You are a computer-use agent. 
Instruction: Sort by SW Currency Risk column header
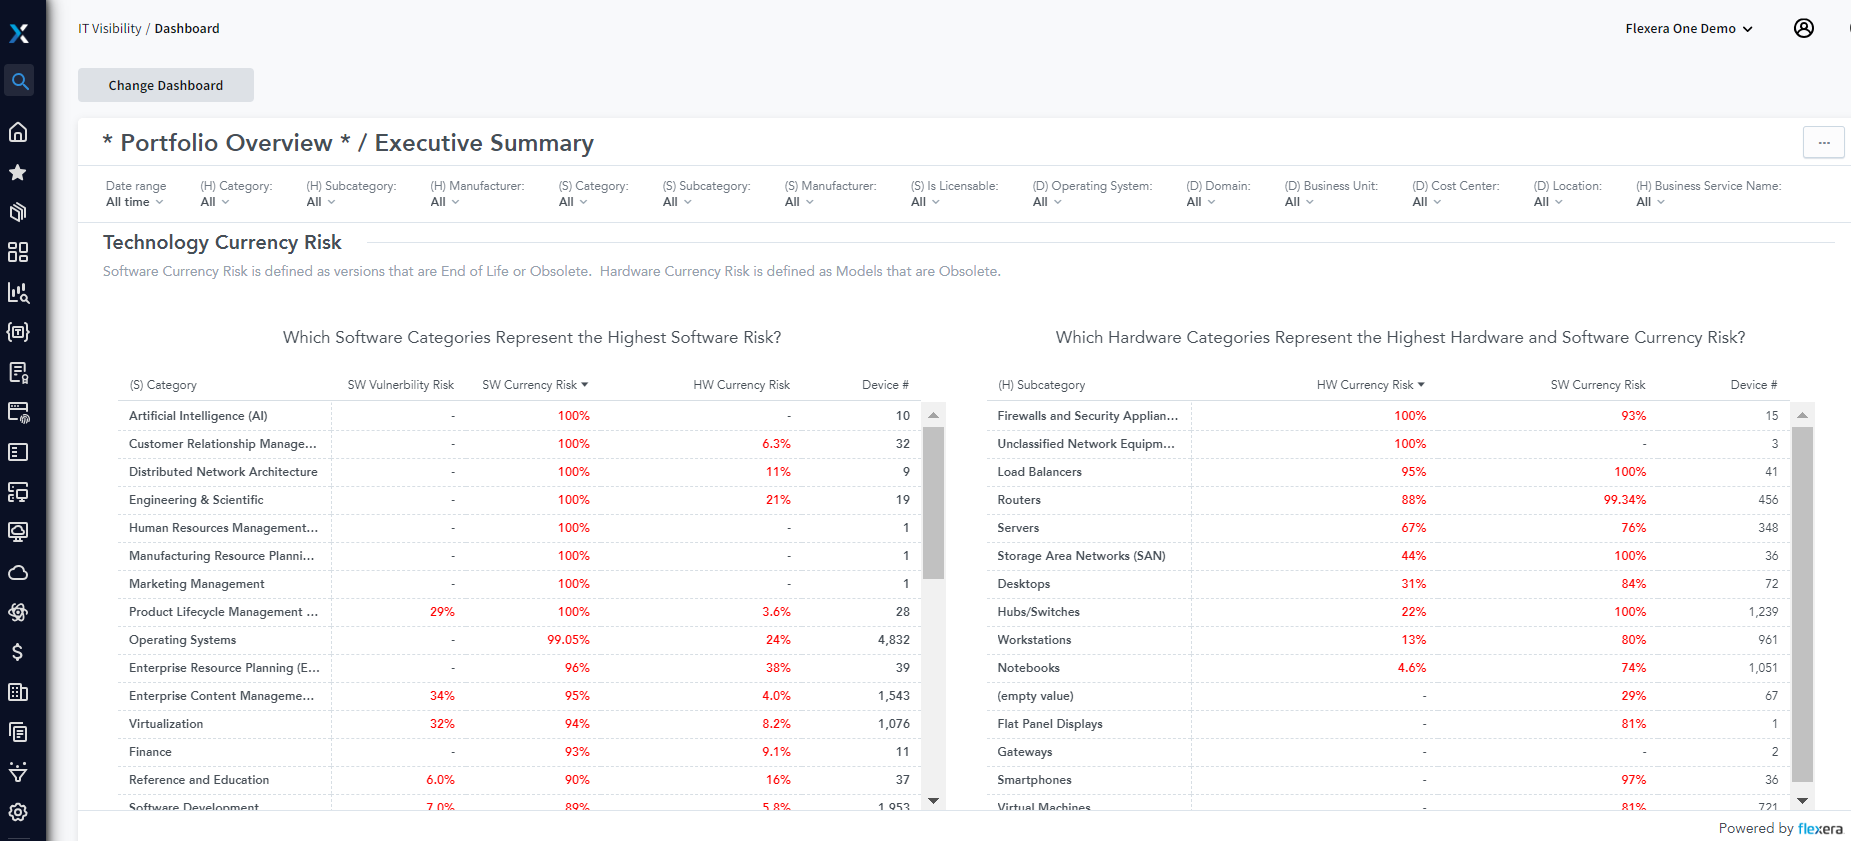tap(534, 385)
